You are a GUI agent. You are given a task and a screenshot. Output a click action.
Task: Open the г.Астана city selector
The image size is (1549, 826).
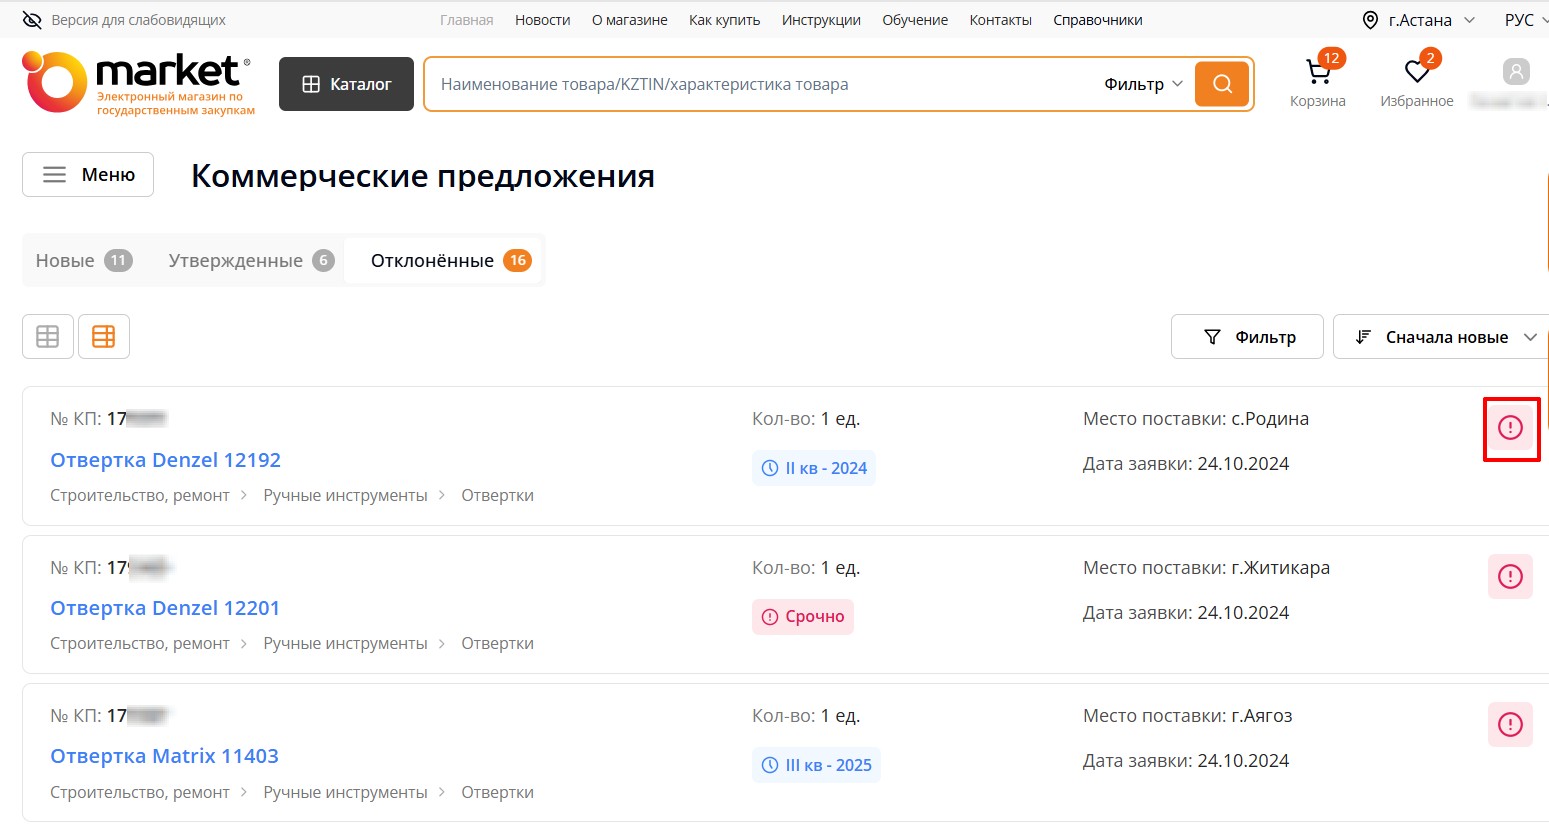click(1418, 20)
